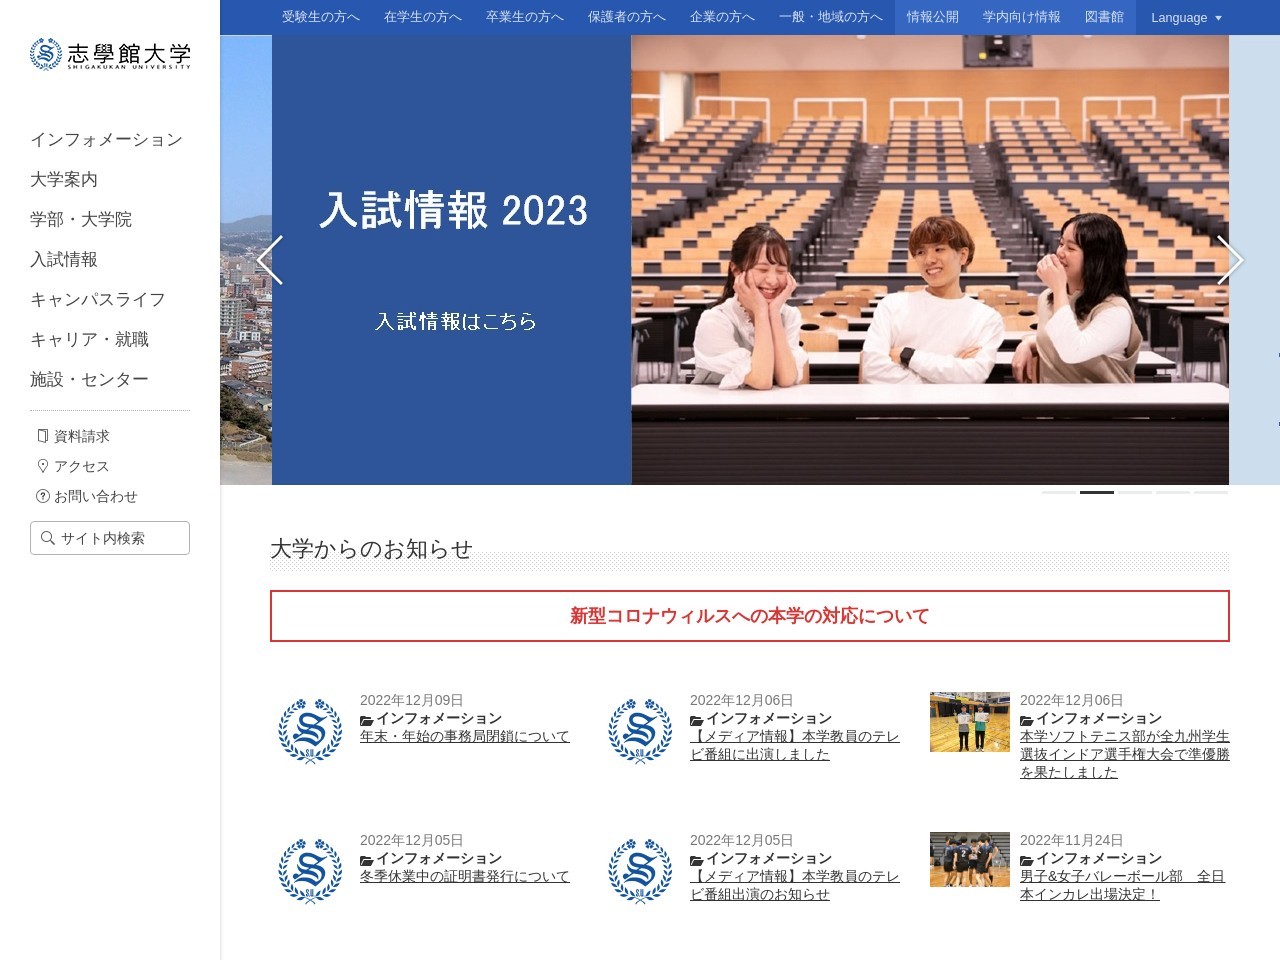1280x960 pixels.
Task: Focus the サイト内検索 search field
Action: 110,538
